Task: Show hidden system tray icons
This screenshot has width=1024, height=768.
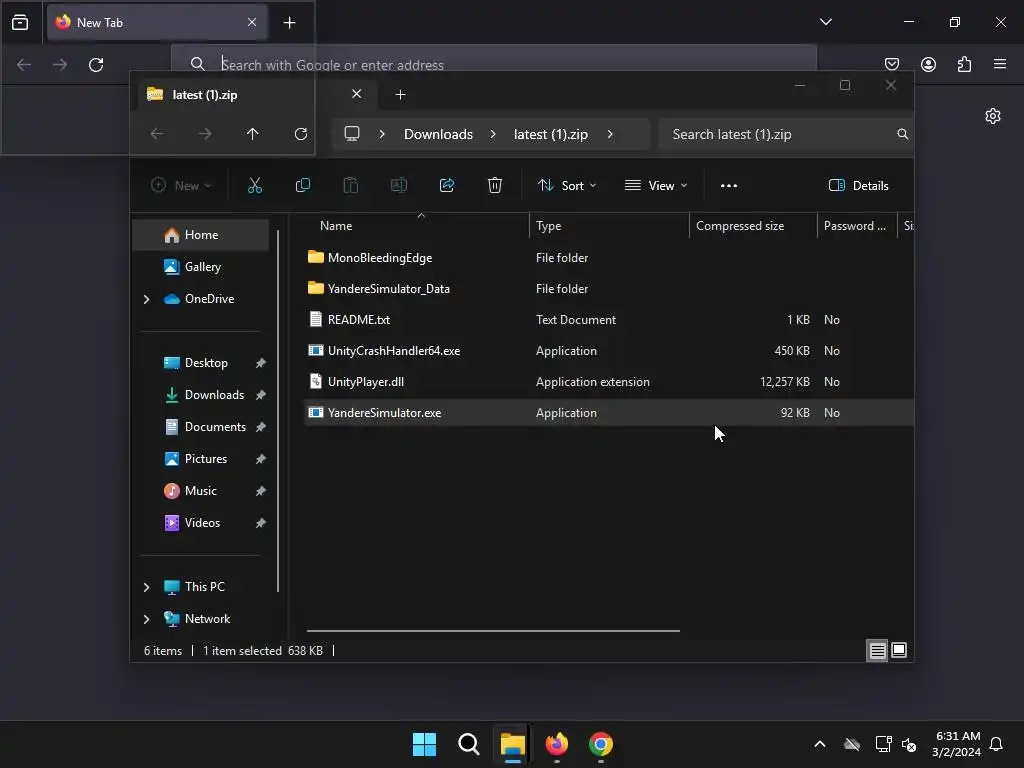Action: pos(820,744)
